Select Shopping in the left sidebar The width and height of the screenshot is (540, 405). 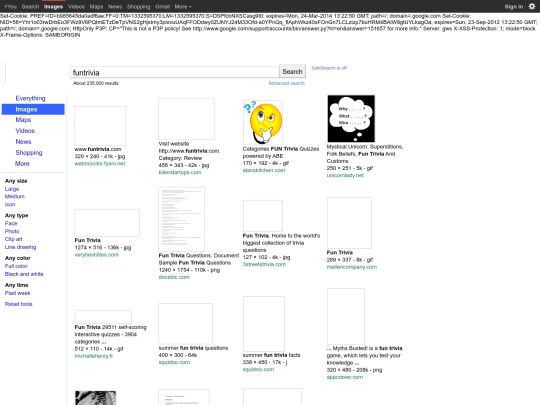[29, 153]
